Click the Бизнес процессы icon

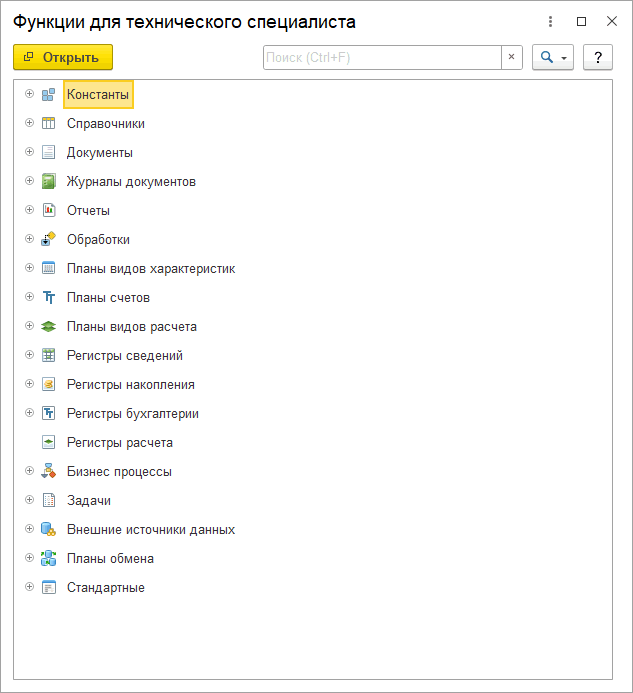tap(48, 471)
